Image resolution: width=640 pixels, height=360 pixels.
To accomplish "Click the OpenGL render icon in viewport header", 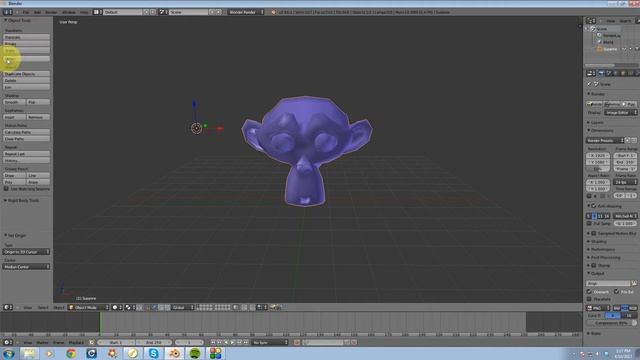I will coord(273,307).
